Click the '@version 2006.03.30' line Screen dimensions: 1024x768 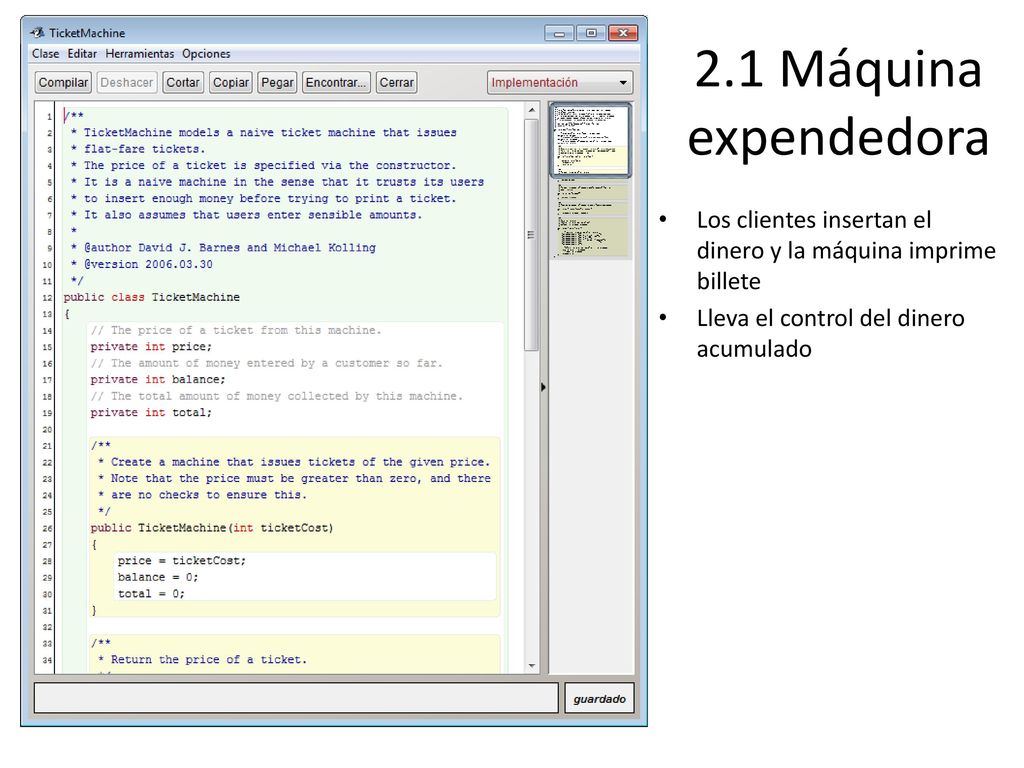click(x=142, y=264)
